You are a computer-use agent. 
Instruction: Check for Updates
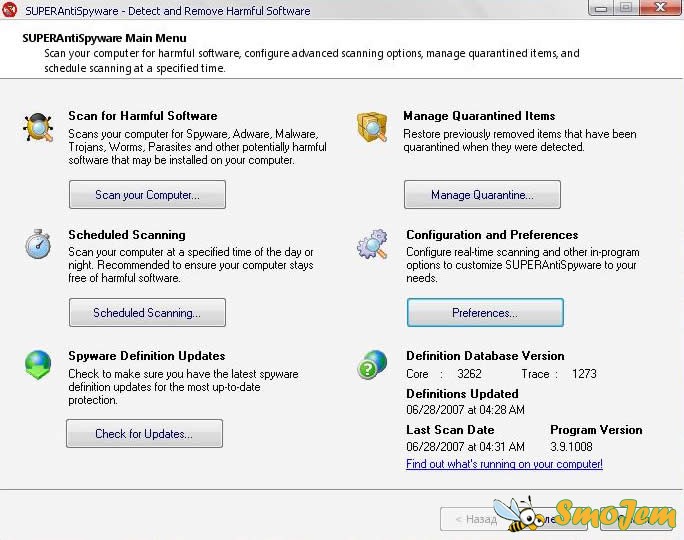point(144,434)
